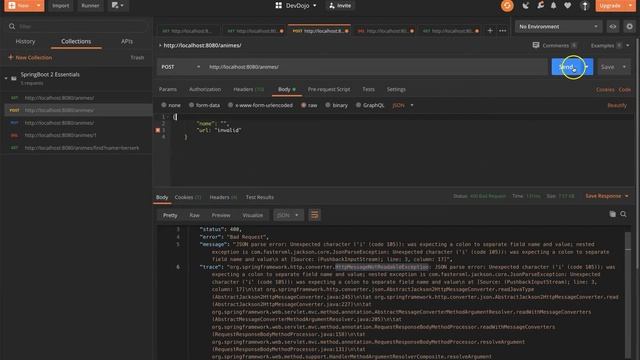Click the error marker on line 3
Image resolution: width=640 pixels, height=360 pixels.
point(158,130)
